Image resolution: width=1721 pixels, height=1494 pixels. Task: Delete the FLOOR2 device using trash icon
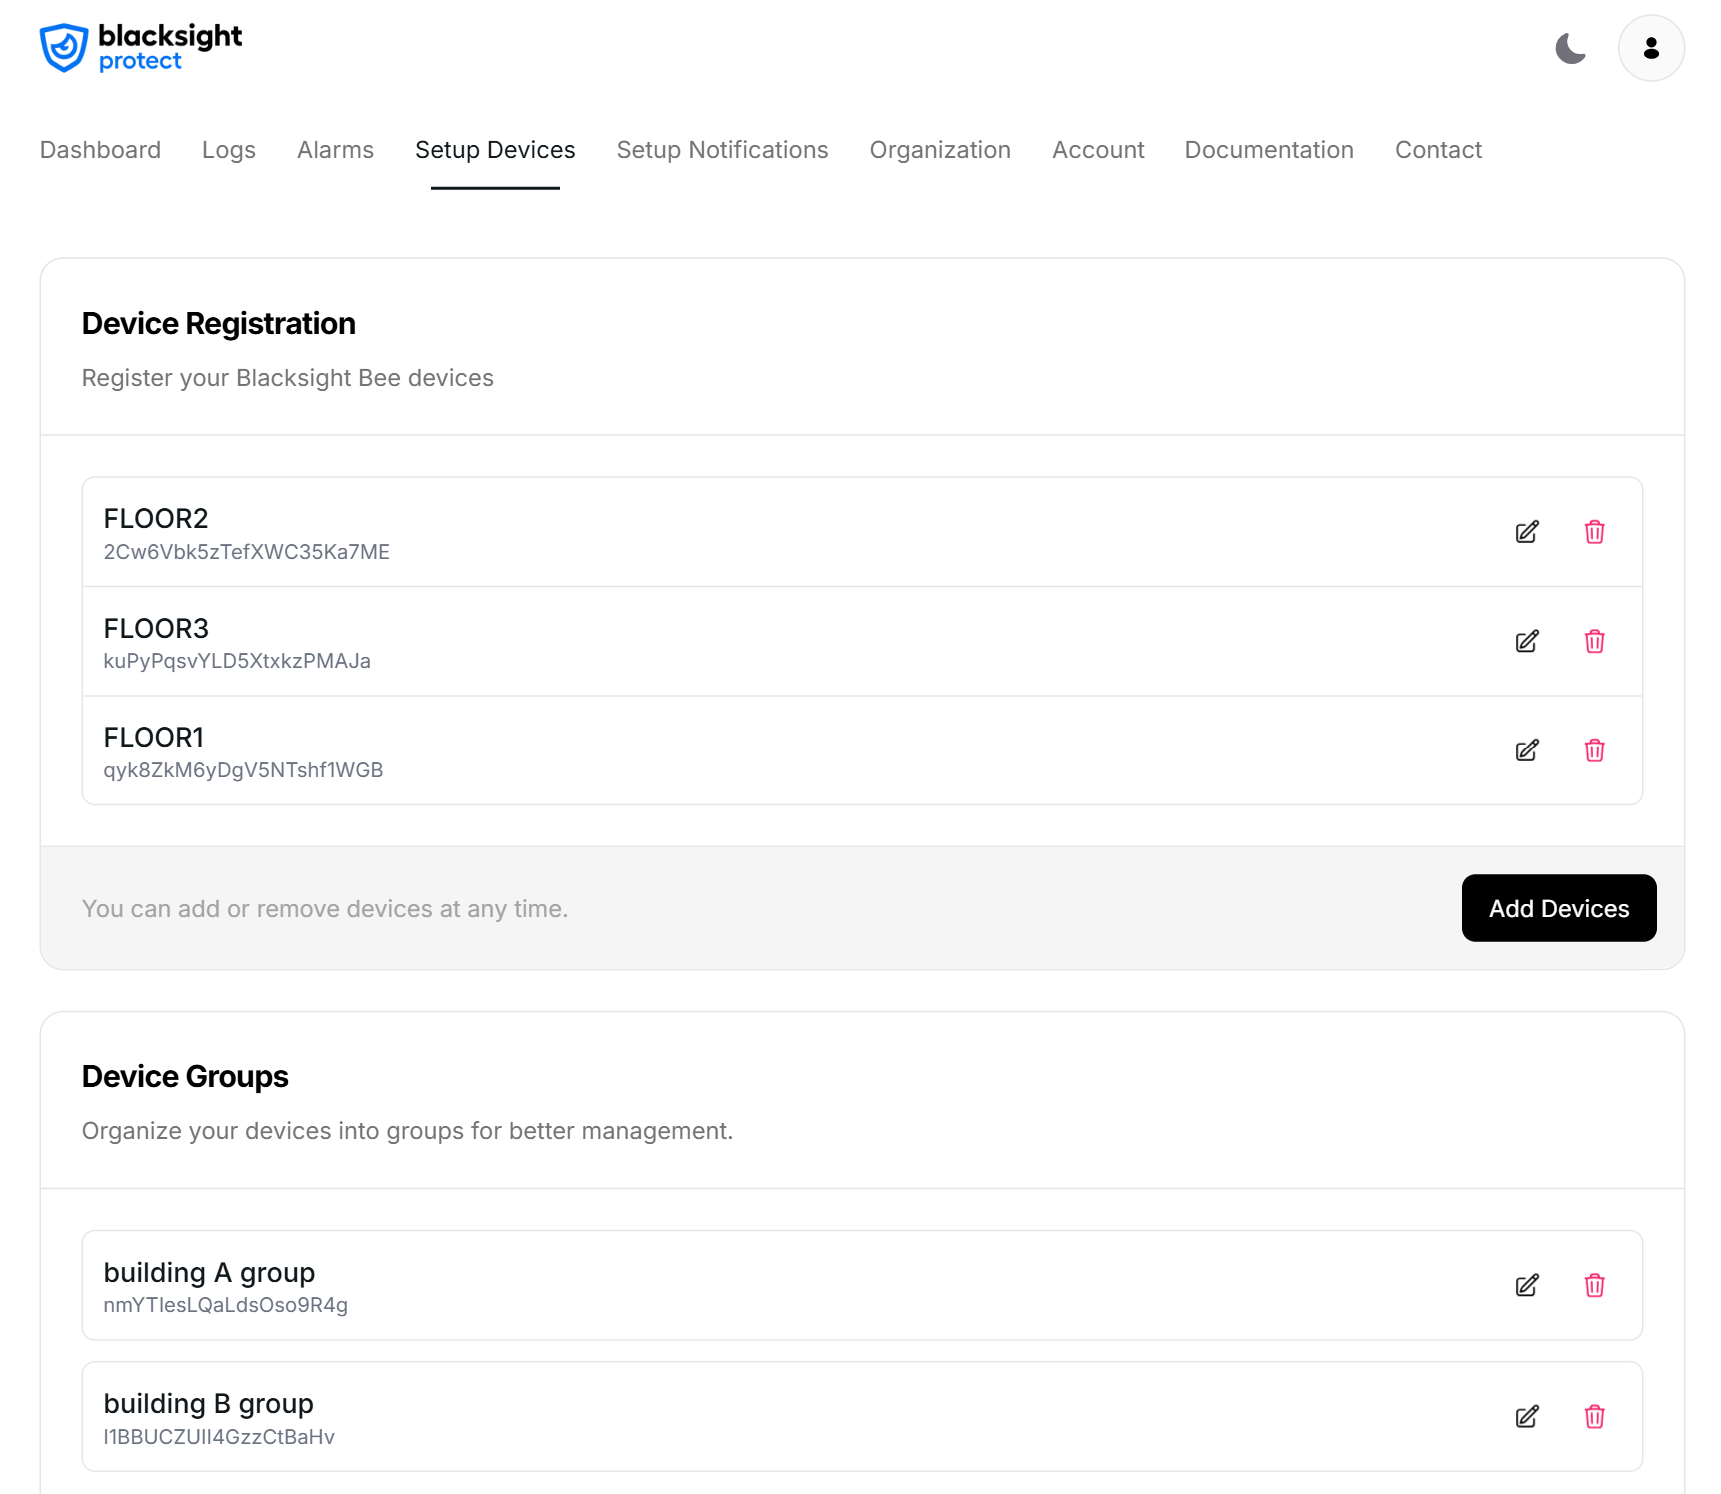click(1595, 532)
